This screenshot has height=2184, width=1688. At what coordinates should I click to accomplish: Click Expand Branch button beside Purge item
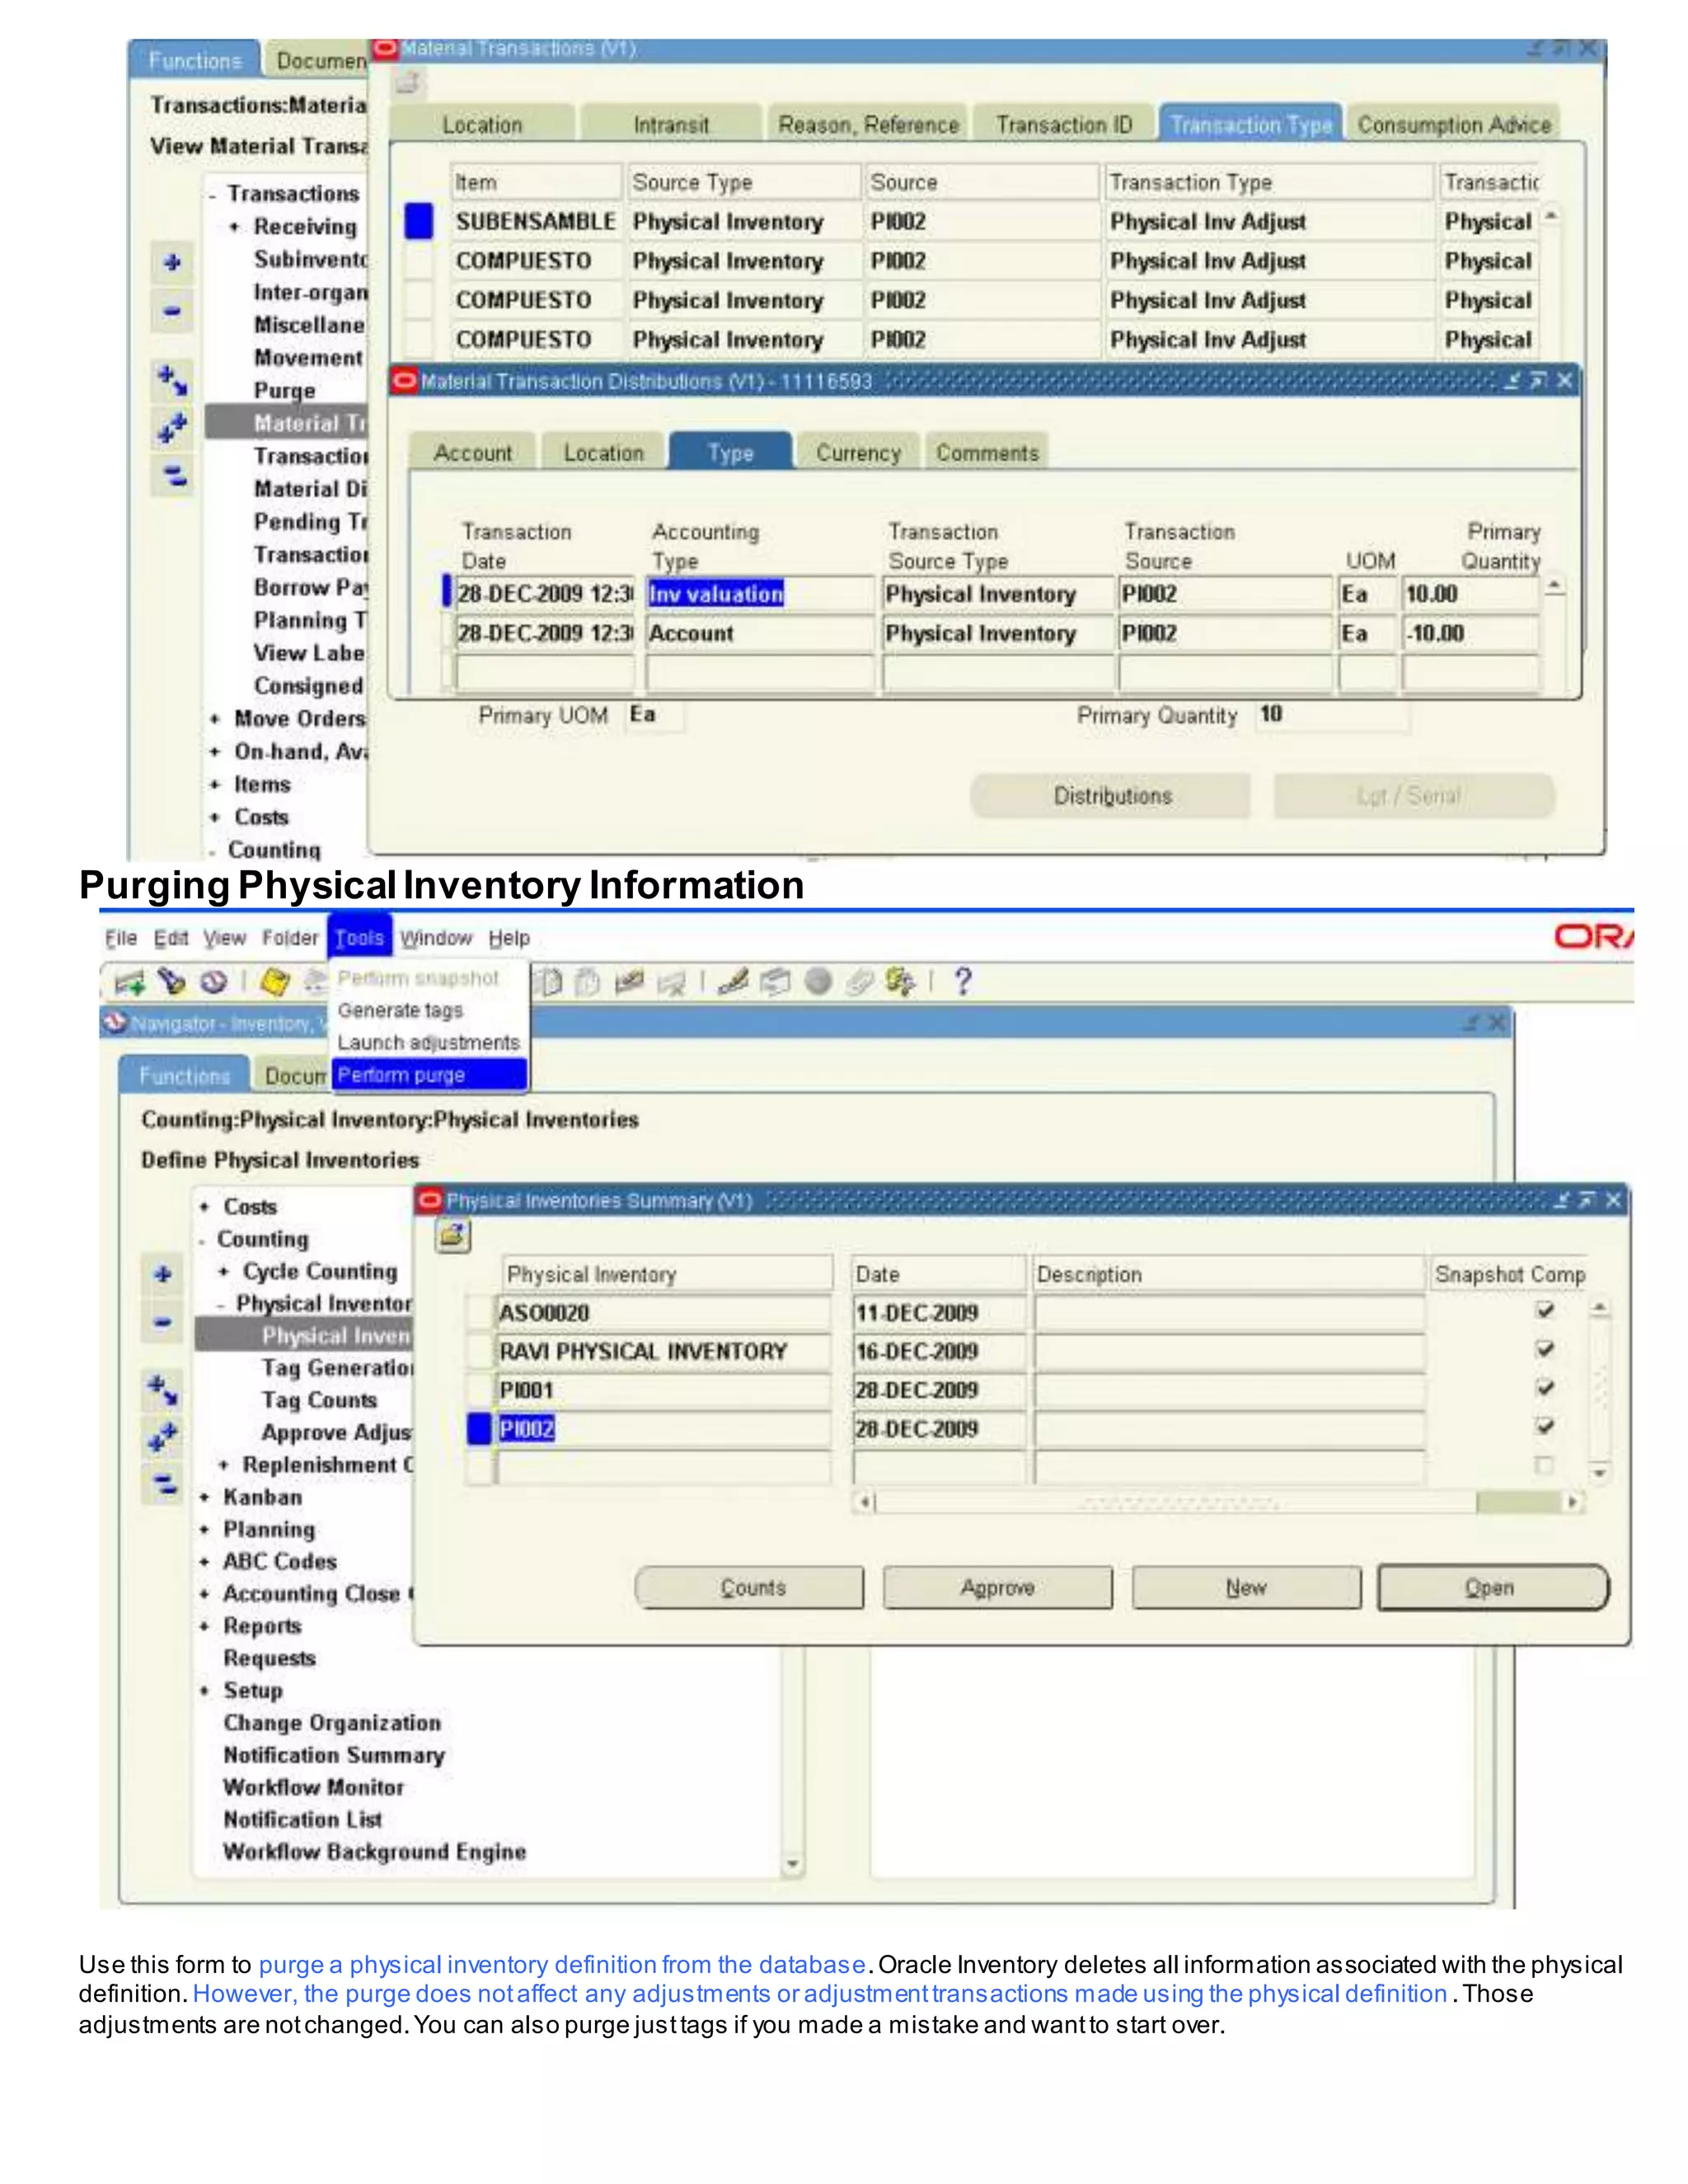pos(172,380)
